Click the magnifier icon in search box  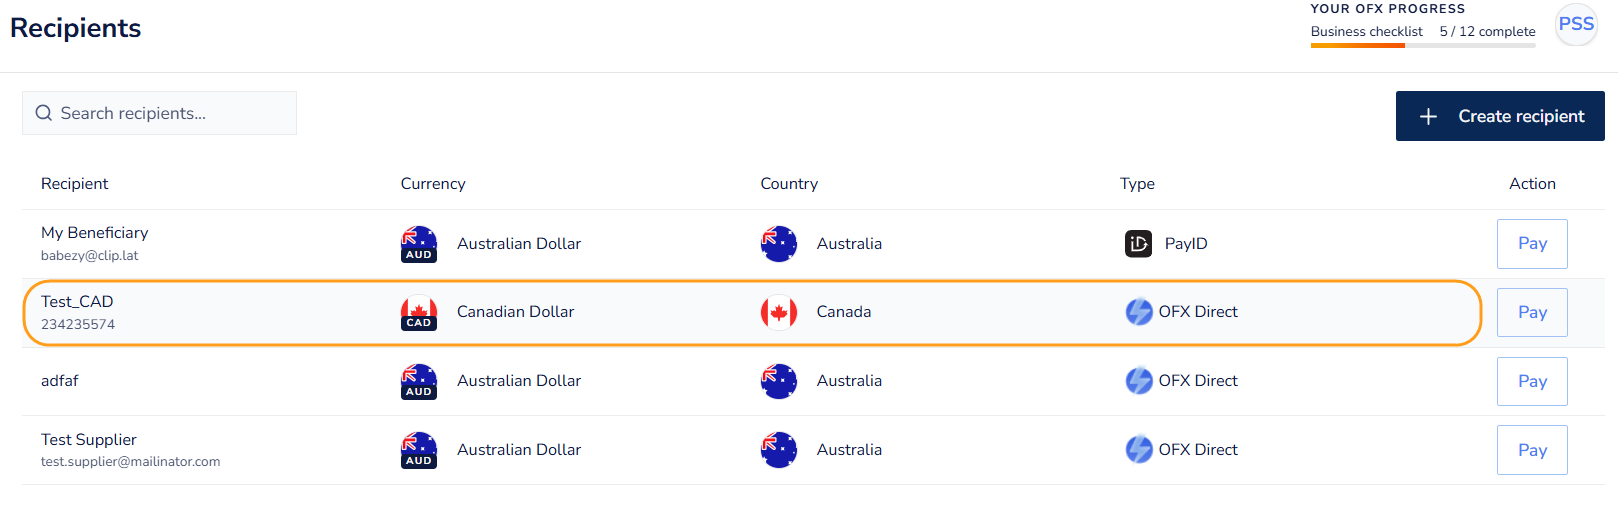[x=44, y=113]
